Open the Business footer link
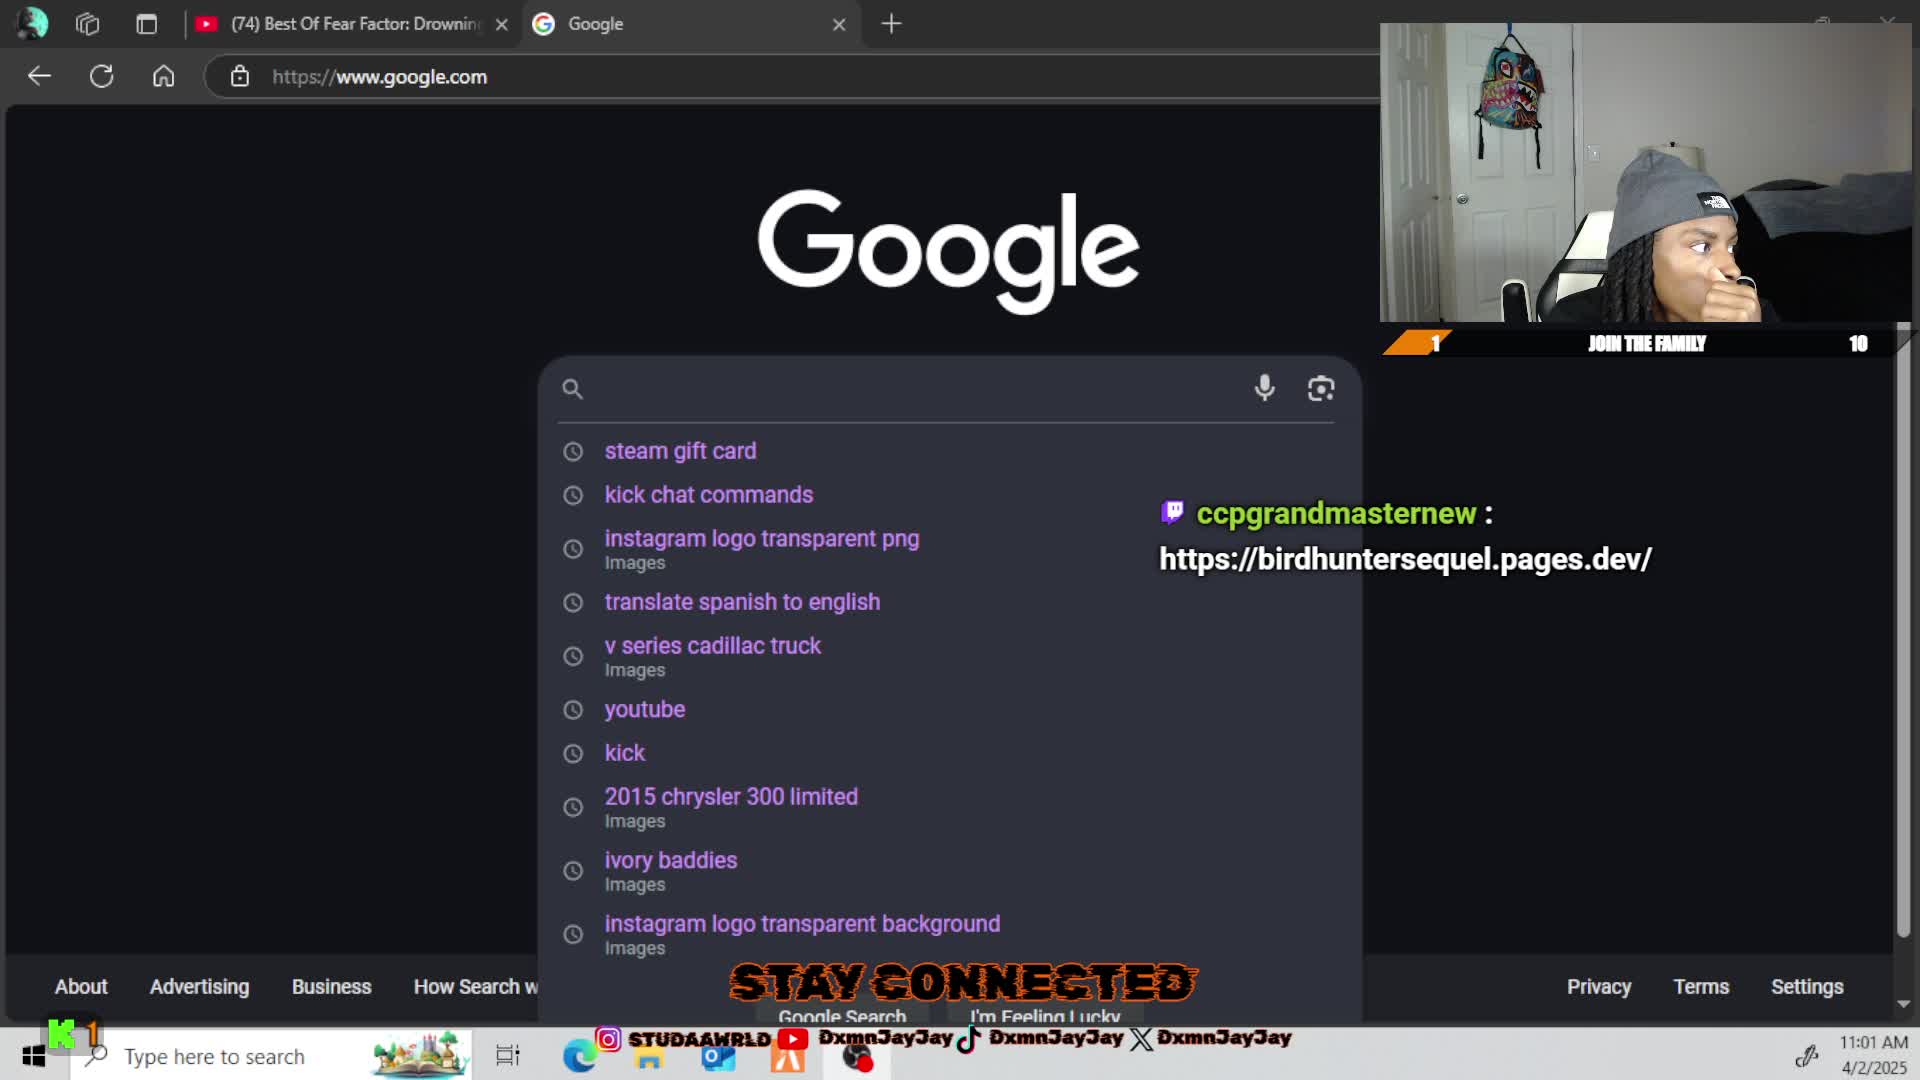 (331, 987)
